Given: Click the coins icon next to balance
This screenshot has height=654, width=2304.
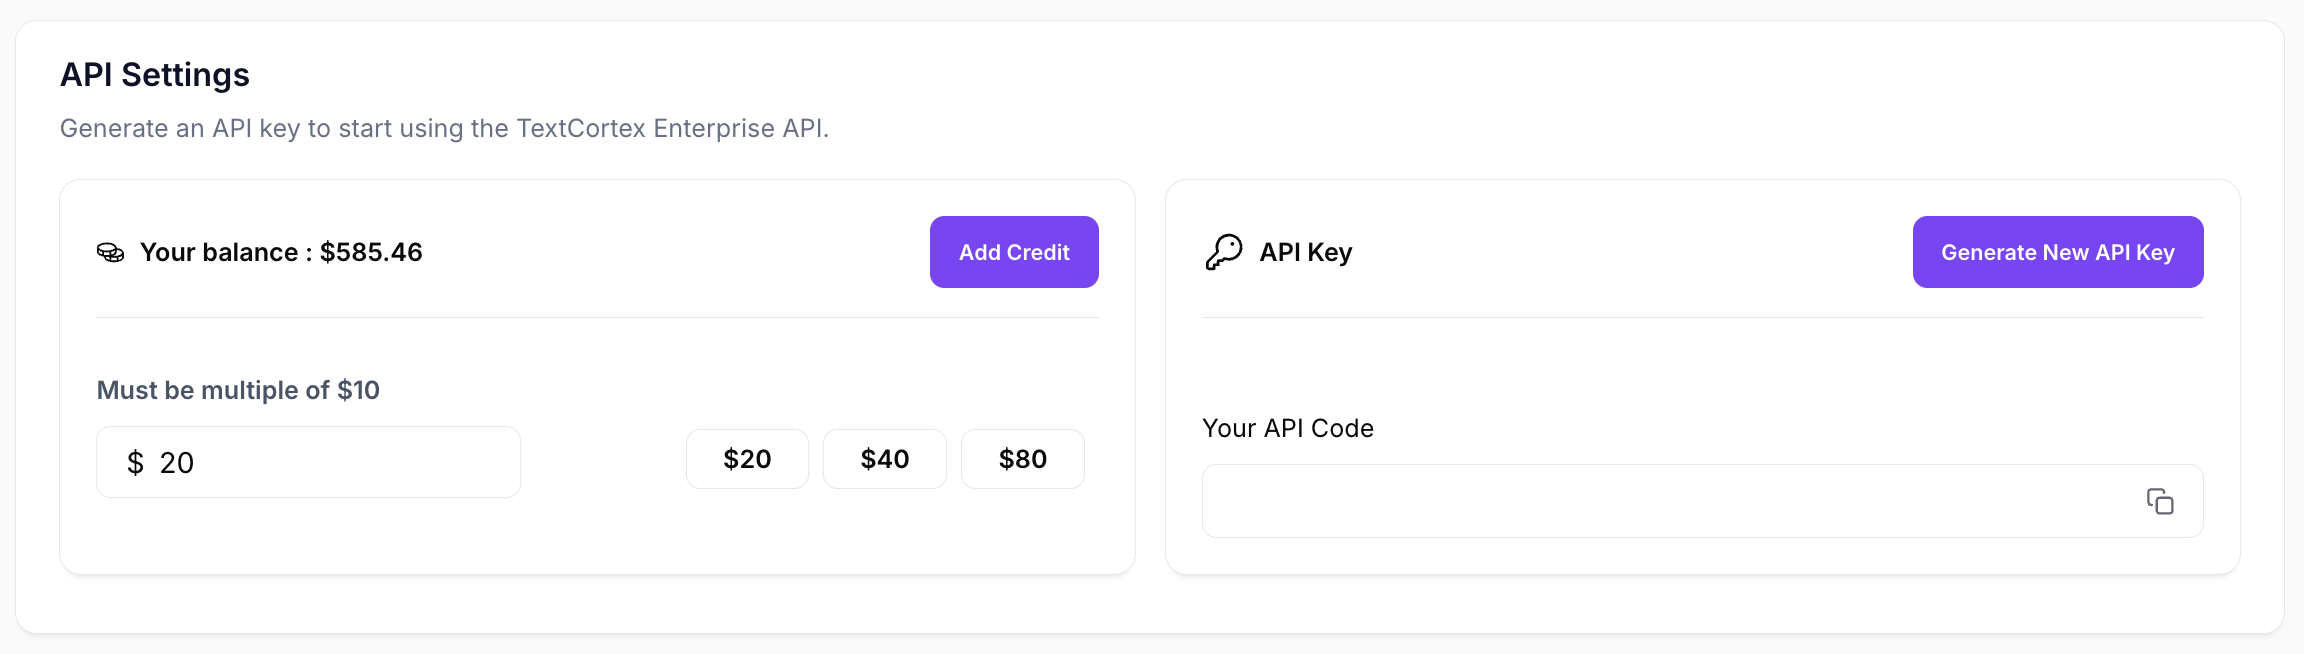Looking at the screenshot, I should (110, 252).
